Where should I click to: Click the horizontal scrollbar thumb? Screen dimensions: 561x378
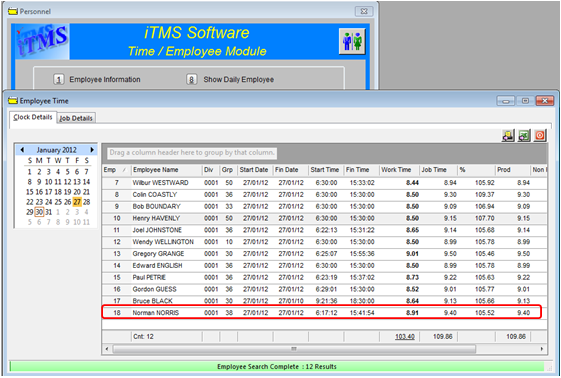tap(294, 349)
